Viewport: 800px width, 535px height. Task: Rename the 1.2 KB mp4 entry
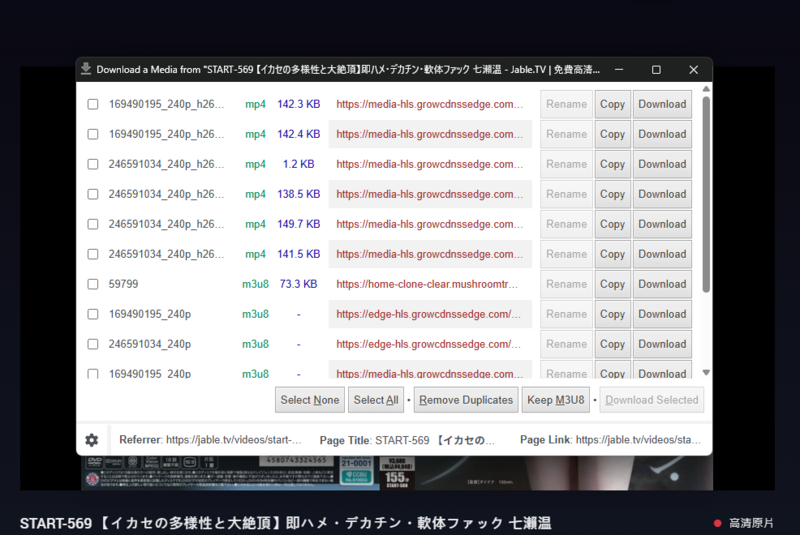[x=566, y=164]
